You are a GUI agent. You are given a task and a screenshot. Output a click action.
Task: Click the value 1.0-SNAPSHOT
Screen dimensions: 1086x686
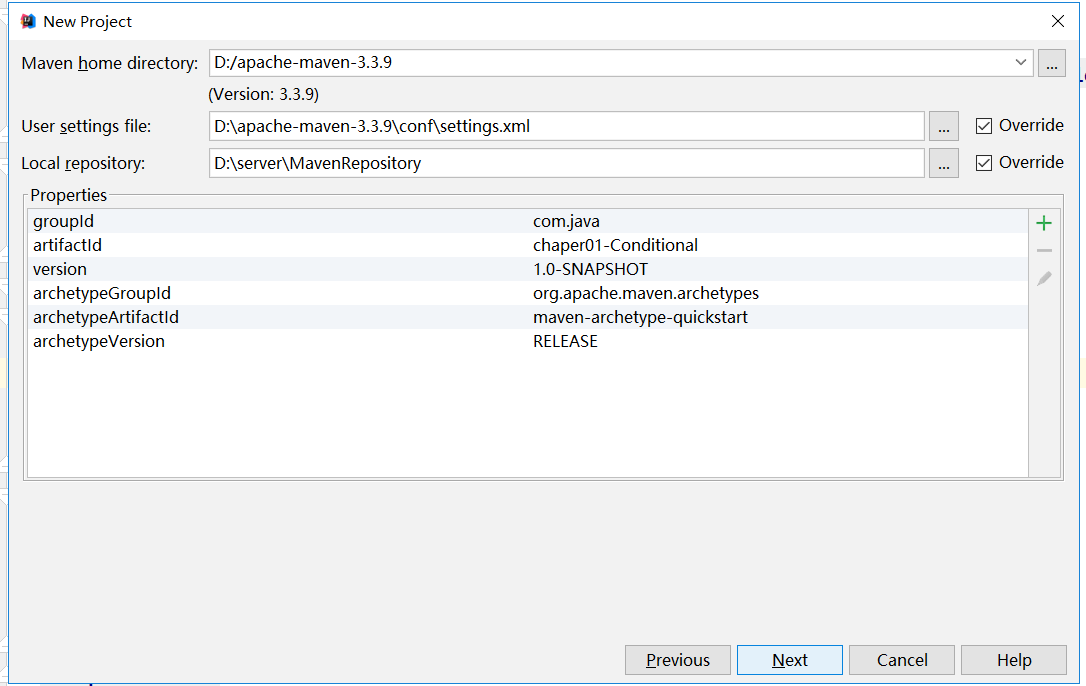pyautogui.click(x=590, y=269)
